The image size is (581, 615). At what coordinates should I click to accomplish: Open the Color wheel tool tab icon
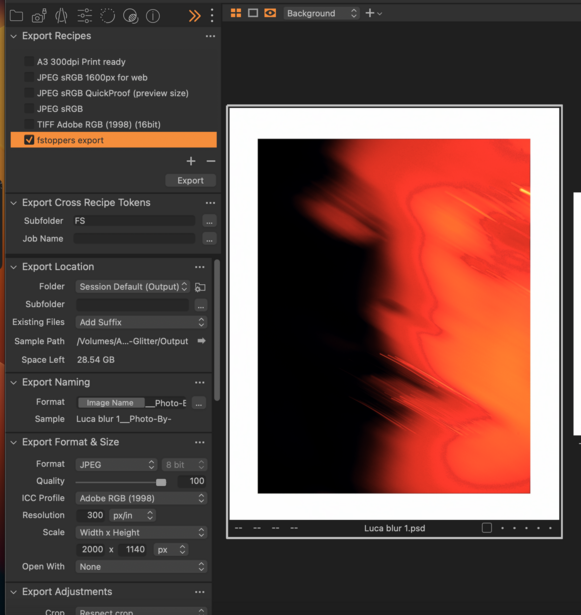click(x=130, y=16)
